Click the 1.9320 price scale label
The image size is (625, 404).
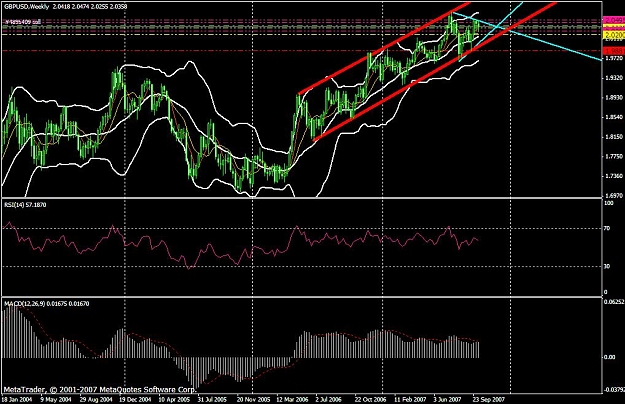[x=614, y=78]
